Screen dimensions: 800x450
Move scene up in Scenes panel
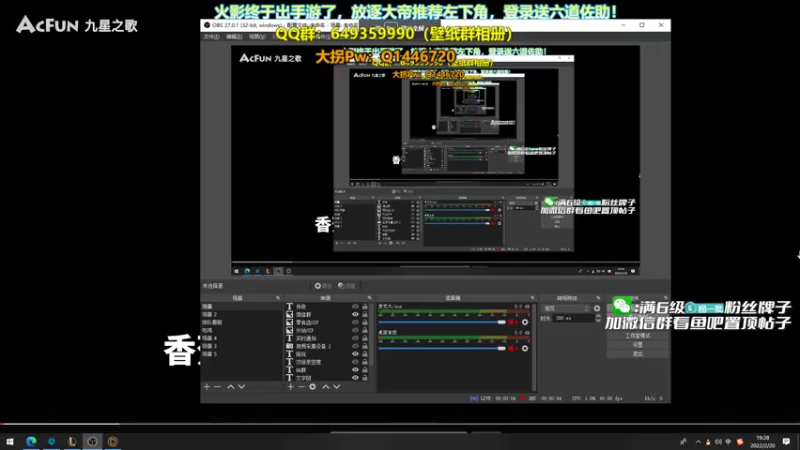(x=231, y=387)
